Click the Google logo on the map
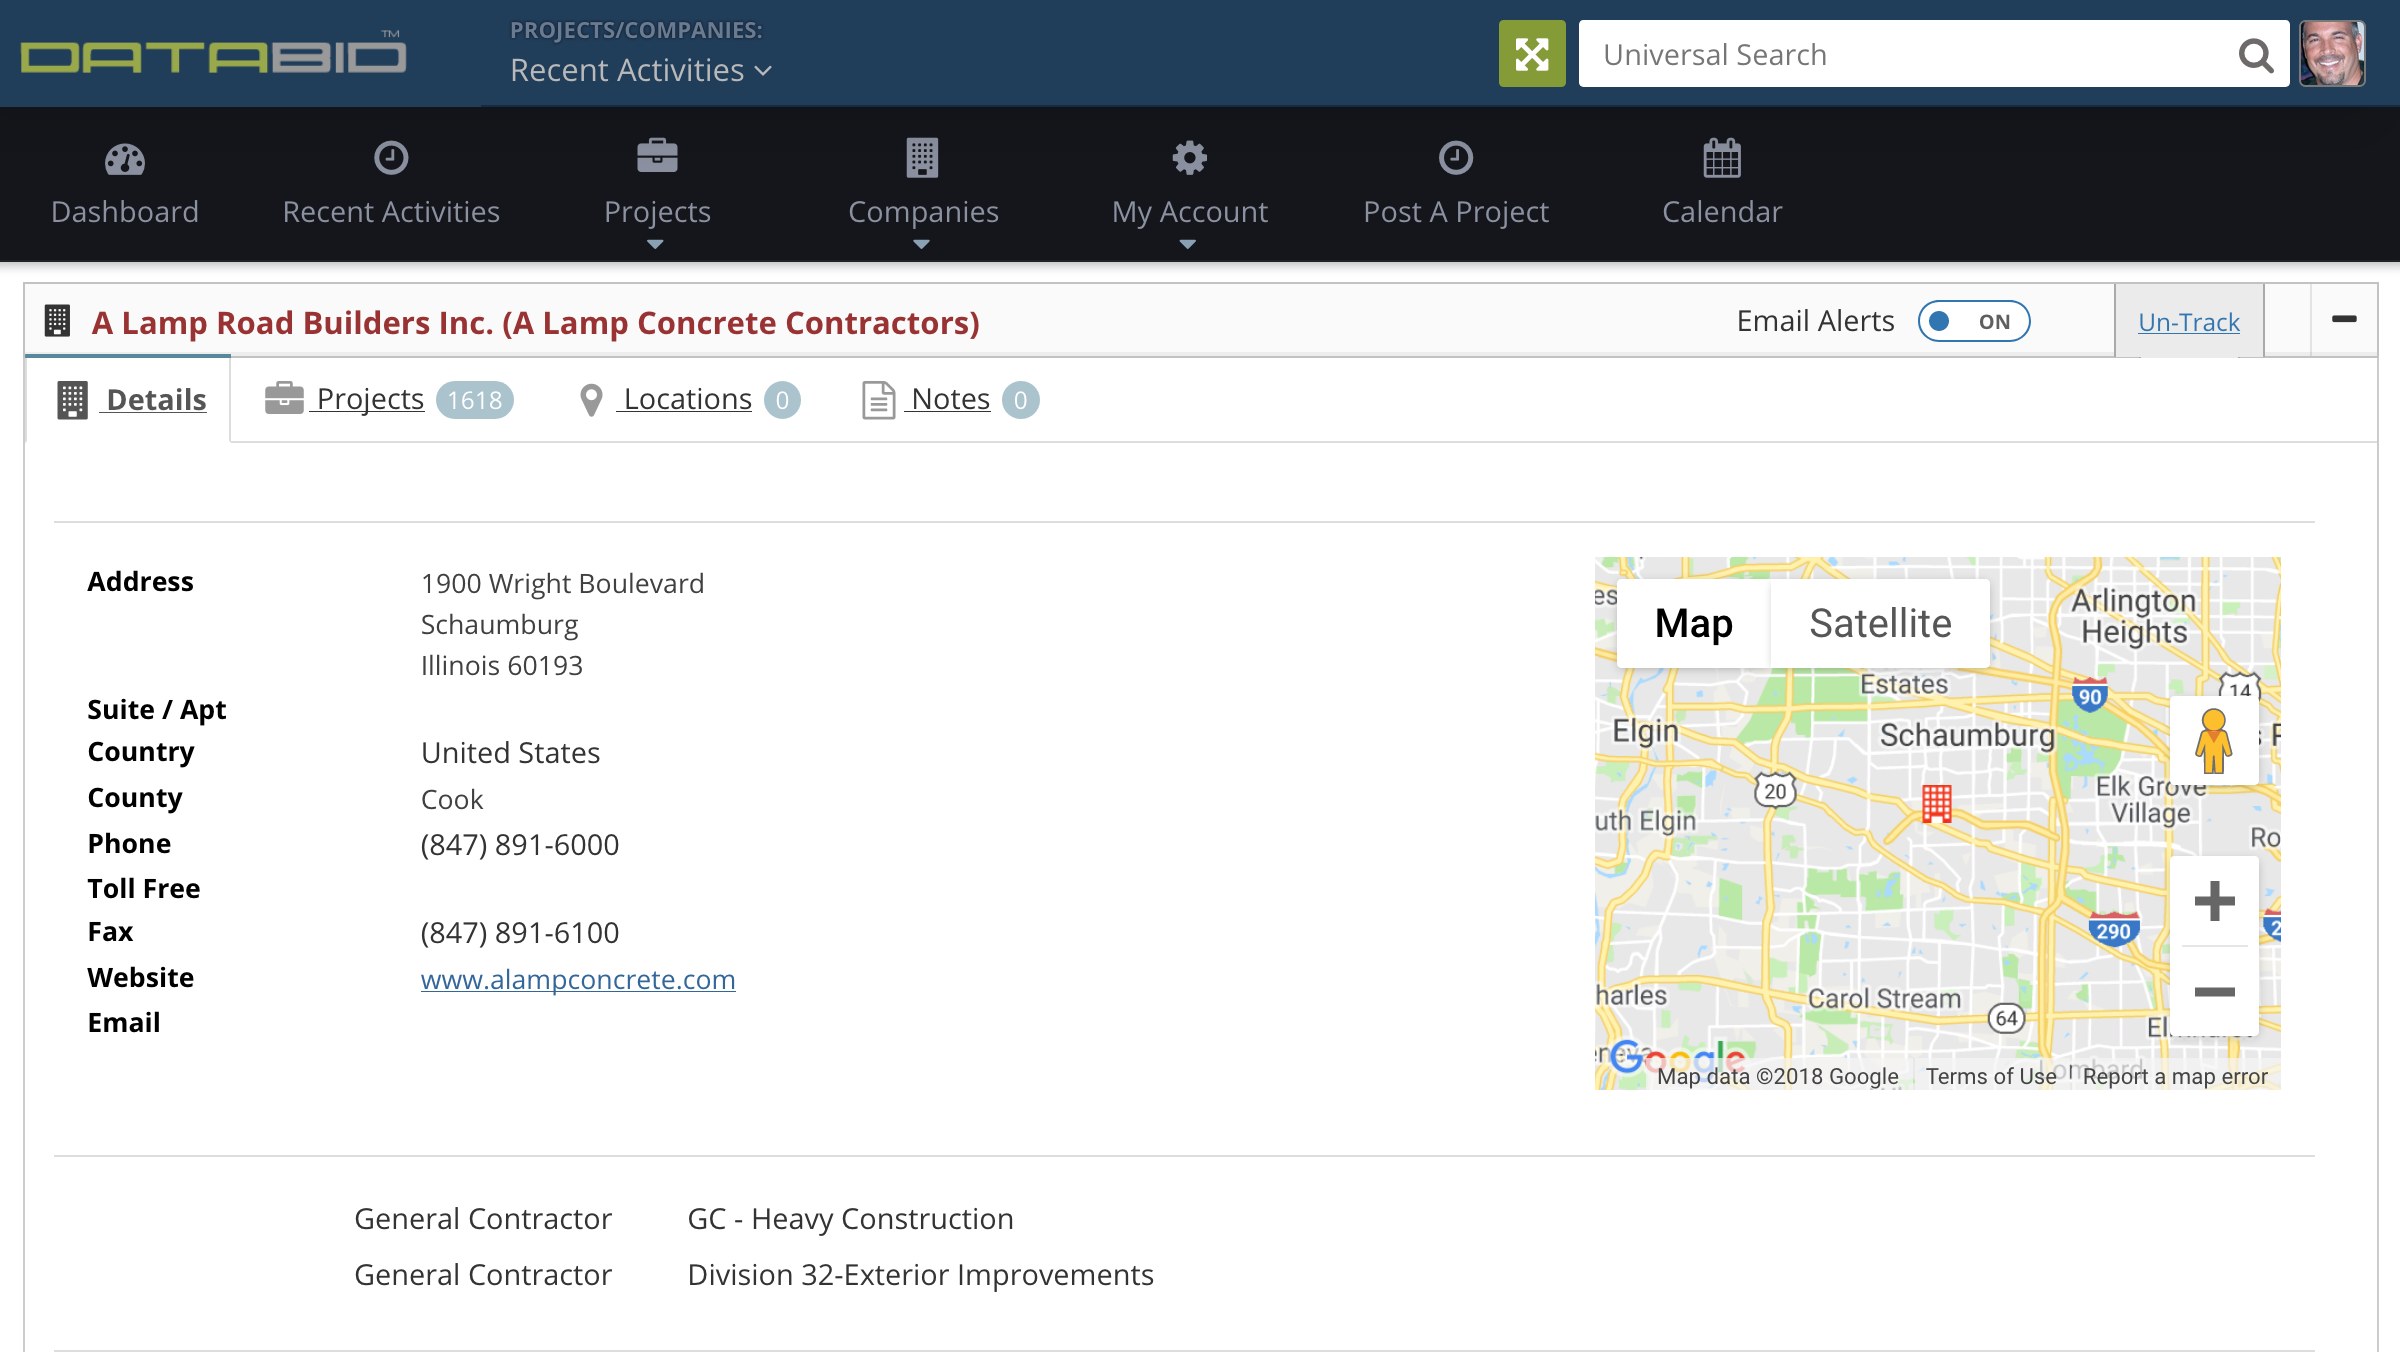2400x1352 pixels. [1678, 1057]
